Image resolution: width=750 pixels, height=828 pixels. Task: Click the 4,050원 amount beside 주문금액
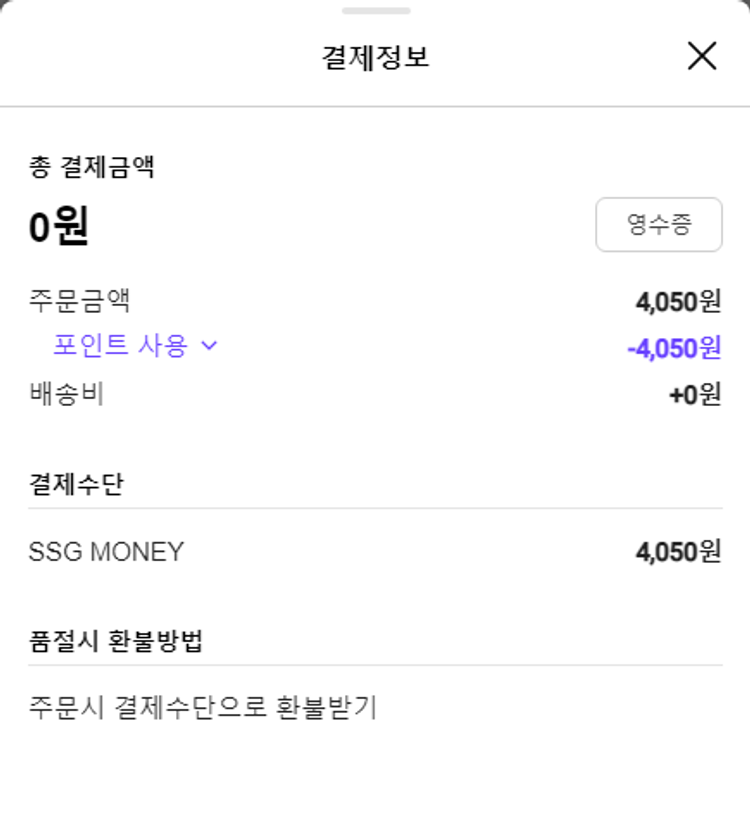click(677, 301)
